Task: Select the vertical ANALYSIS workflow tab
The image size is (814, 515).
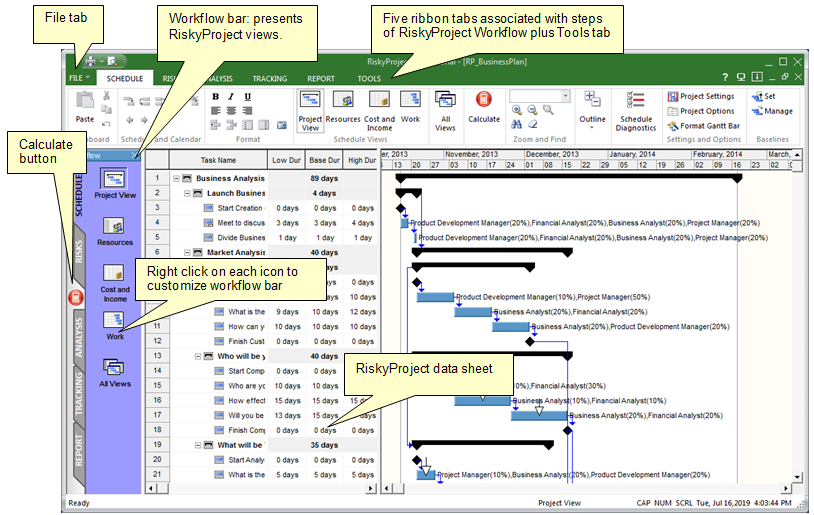Action: tap(78, 338)
